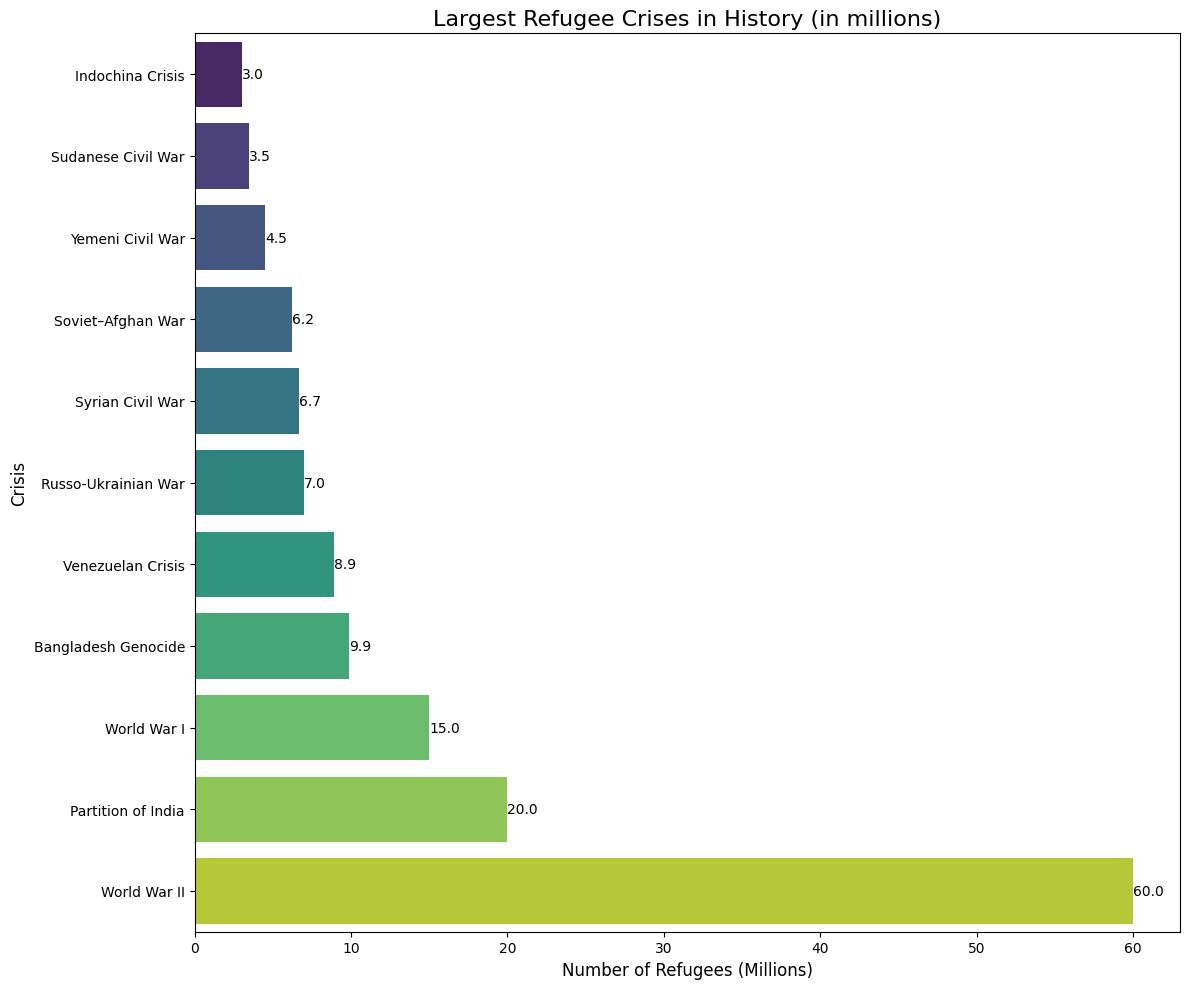Viewport: 1189px width, 989px height.
Task: Click the 'Yemeni Civil War' category label
Action: coord(127,239)
